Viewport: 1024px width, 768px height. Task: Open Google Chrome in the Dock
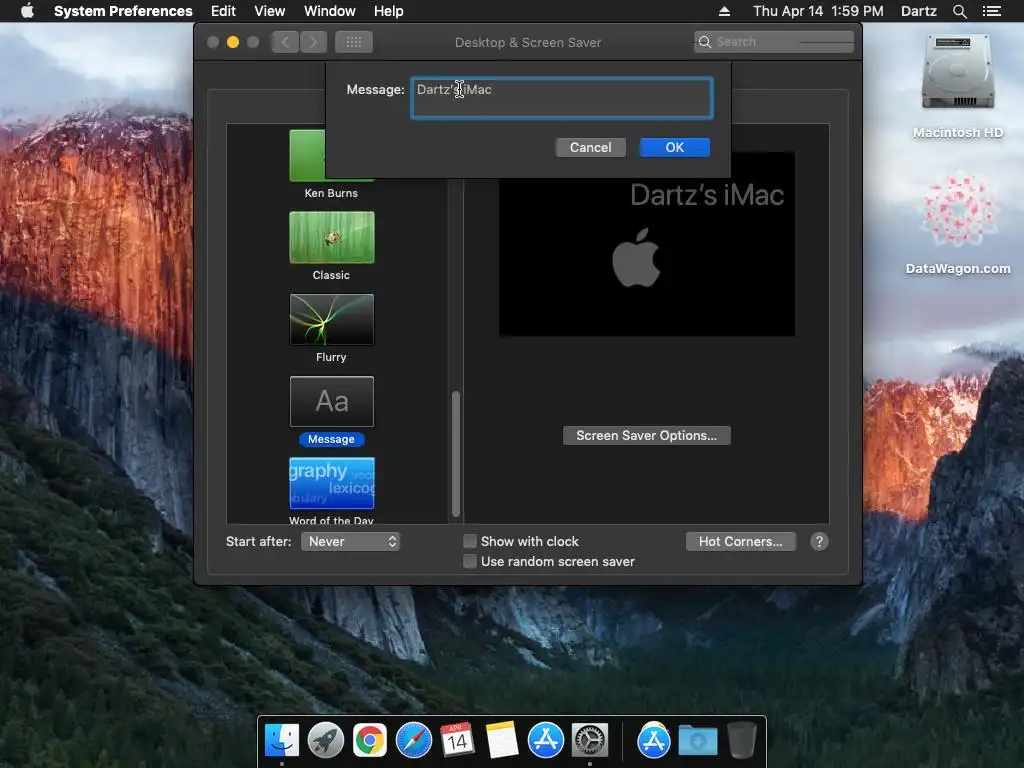[370, 741]
